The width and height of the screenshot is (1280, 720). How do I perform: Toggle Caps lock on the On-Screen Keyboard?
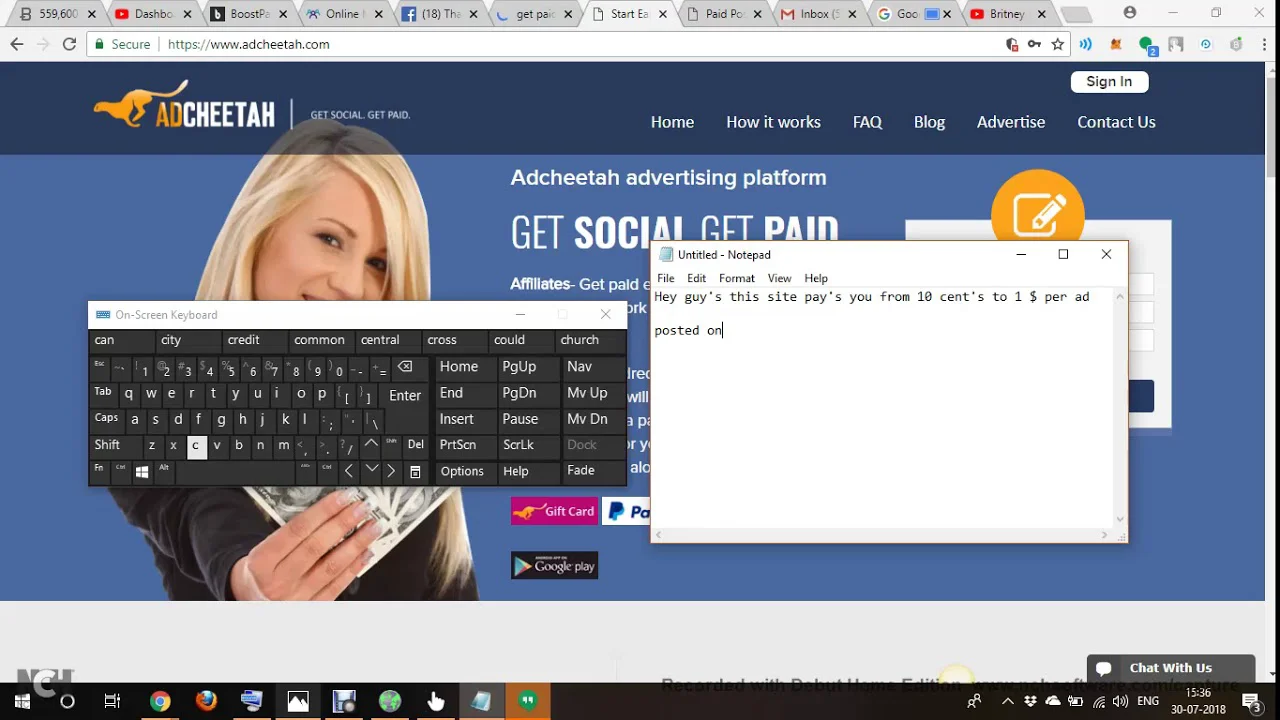tap(106, 419)
